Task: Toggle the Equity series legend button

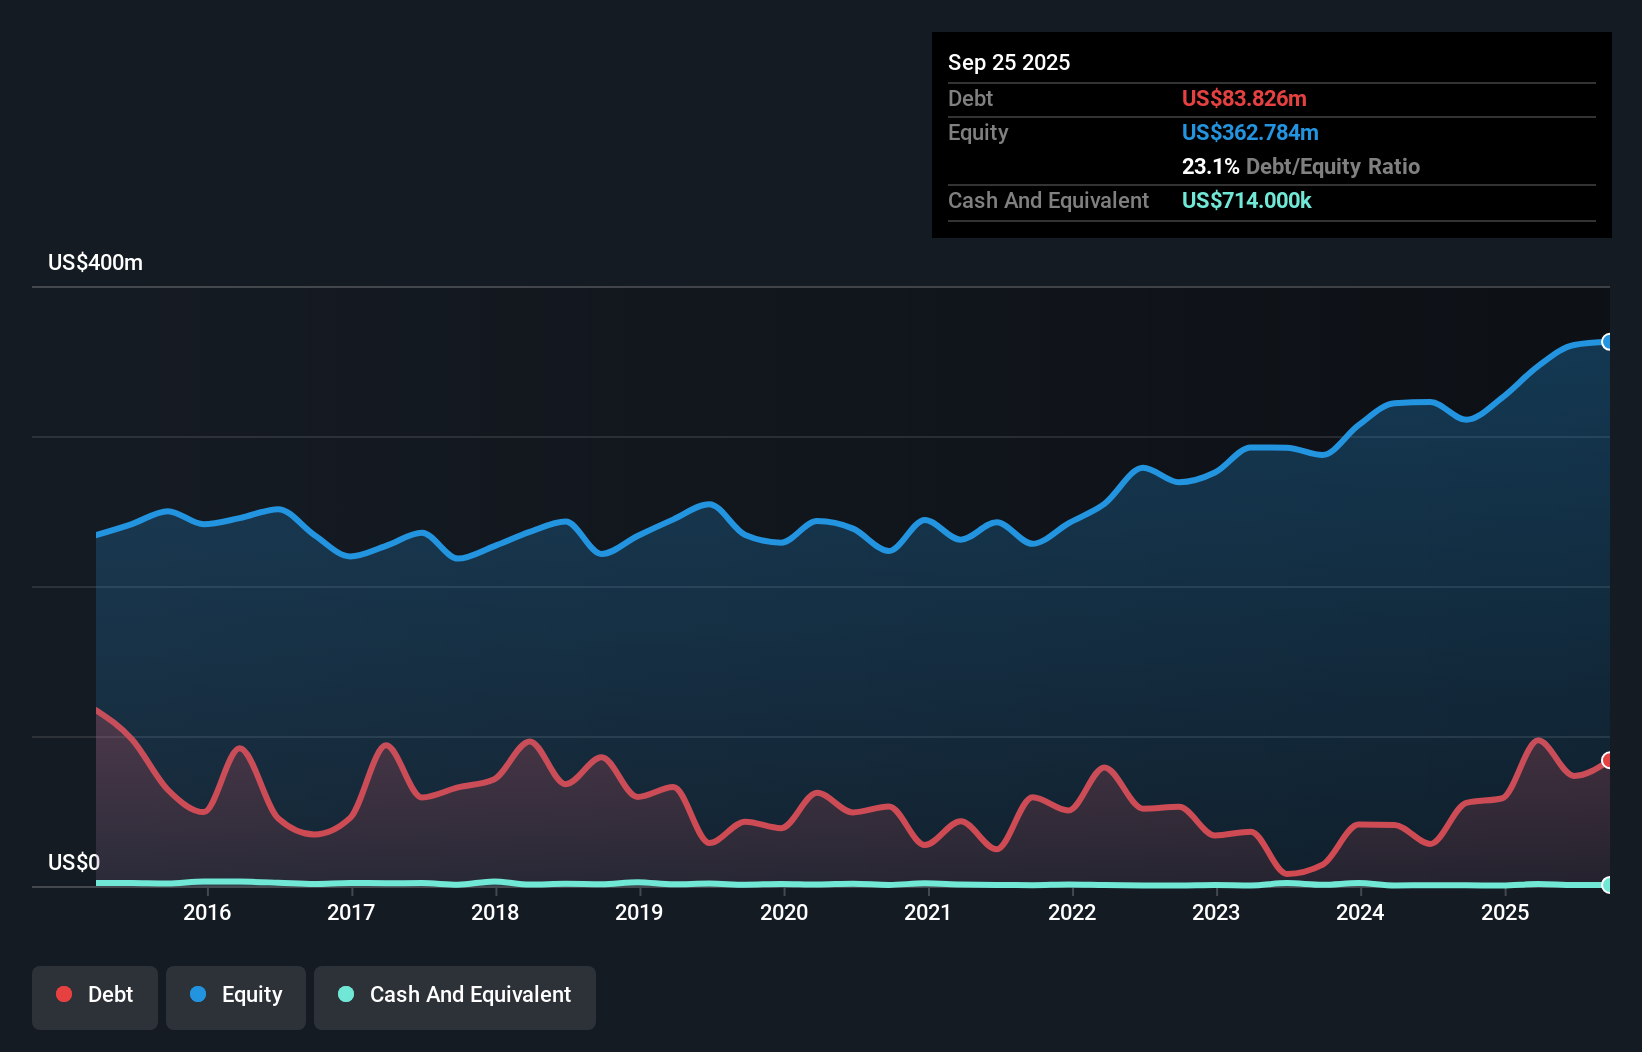Action: 236,997
